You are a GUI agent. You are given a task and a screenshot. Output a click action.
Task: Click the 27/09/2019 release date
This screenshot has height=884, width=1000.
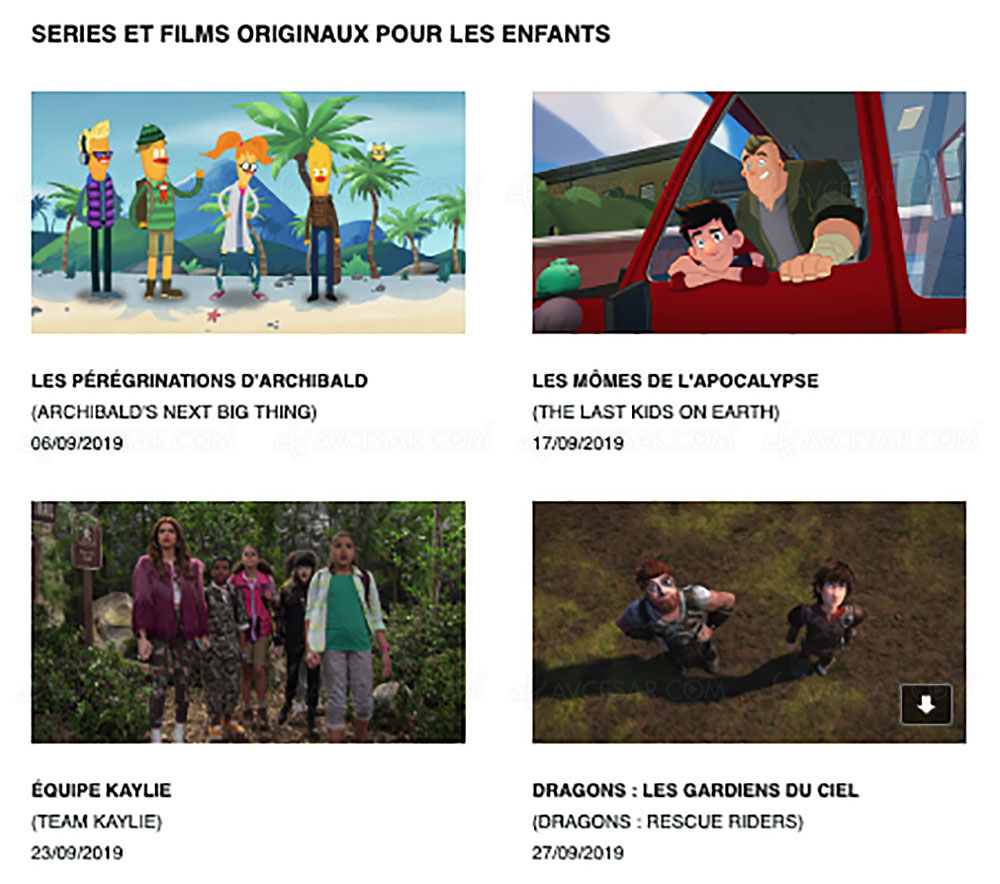point(578,853)
